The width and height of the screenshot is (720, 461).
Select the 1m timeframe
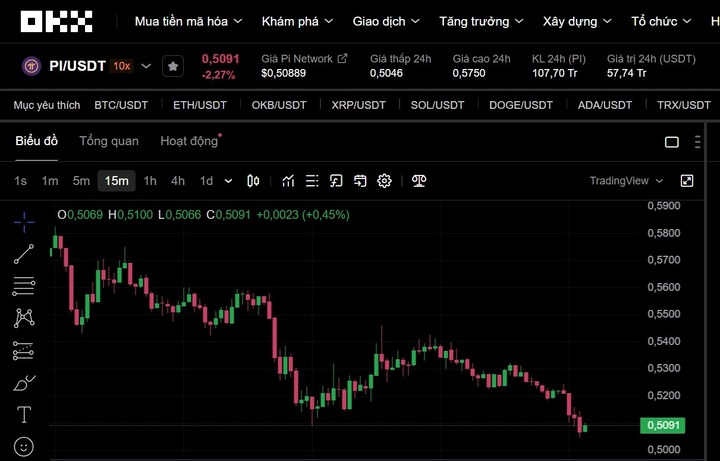[x=50, y=181]
